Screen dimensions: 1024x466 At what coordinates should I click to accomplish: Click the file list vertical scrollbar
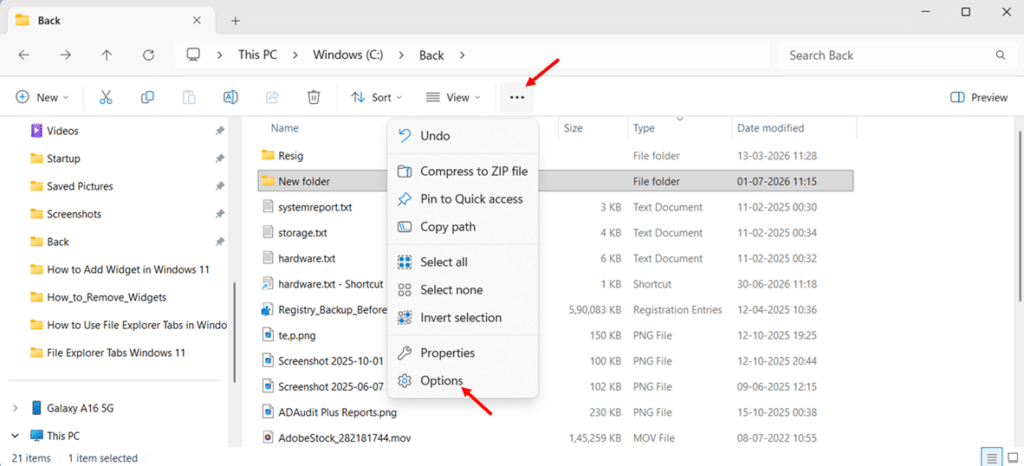tap(1019, 215)
